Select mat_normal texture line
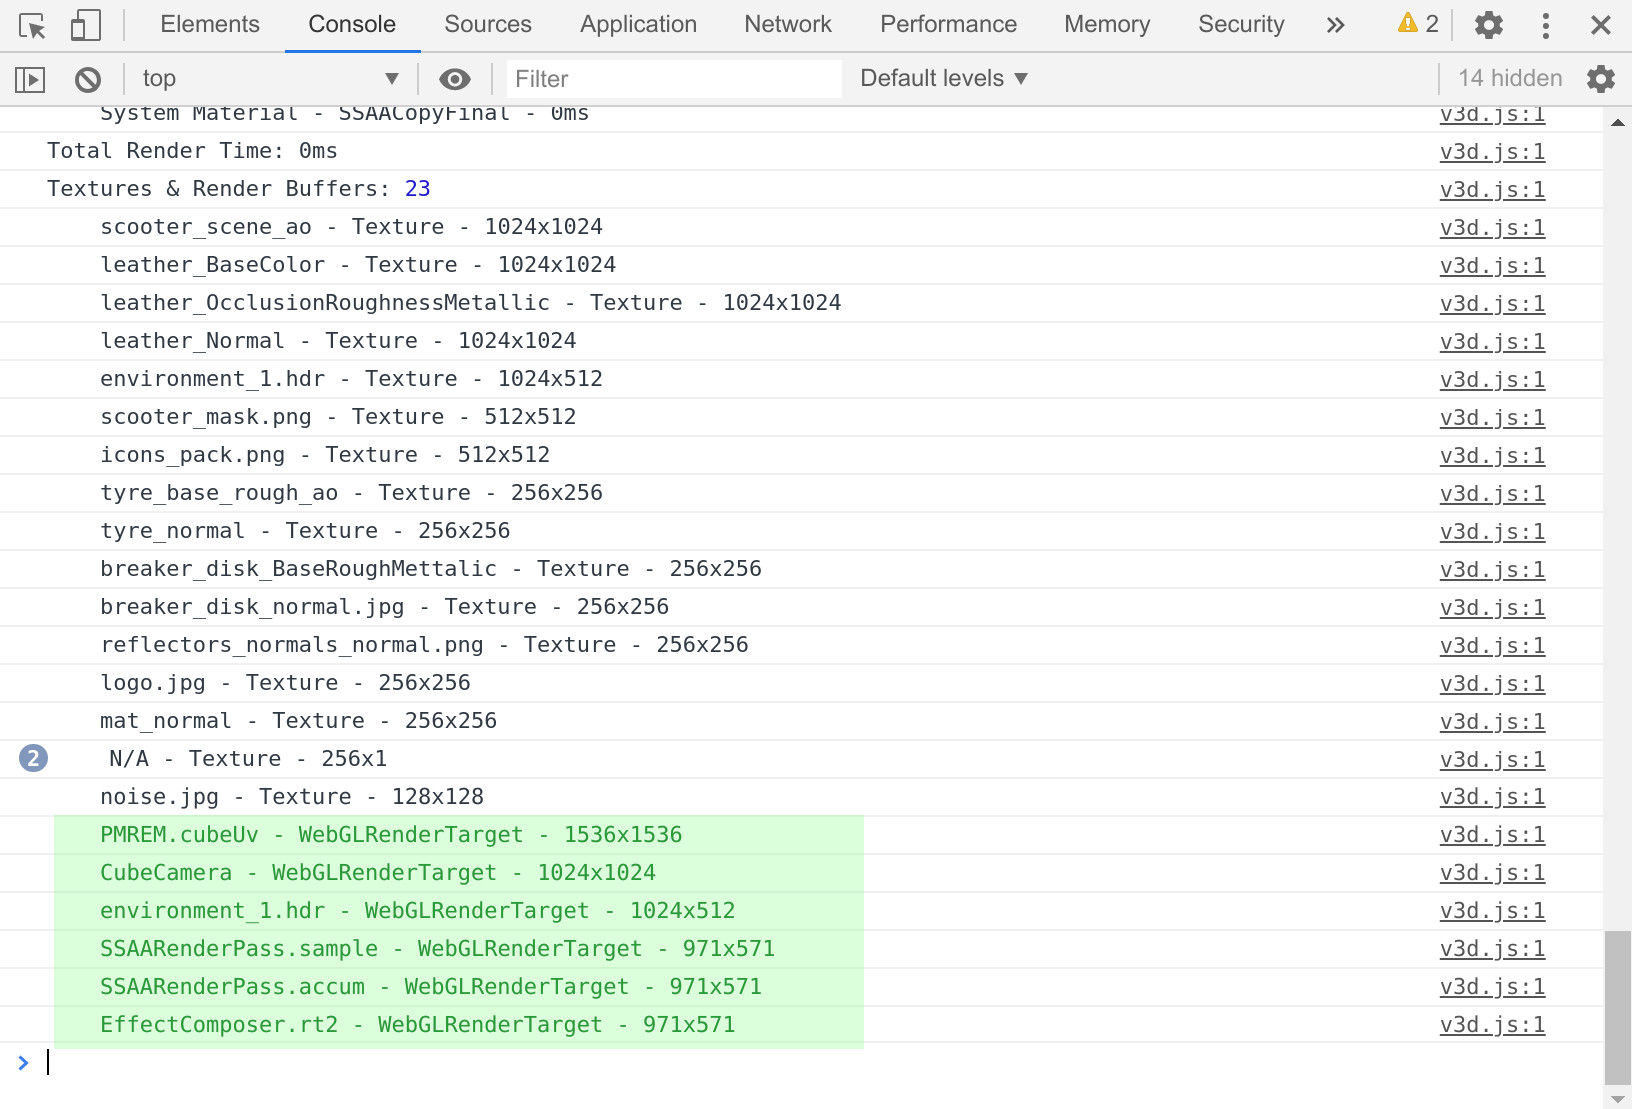1632x1109 pixels. tap(298, 721)
